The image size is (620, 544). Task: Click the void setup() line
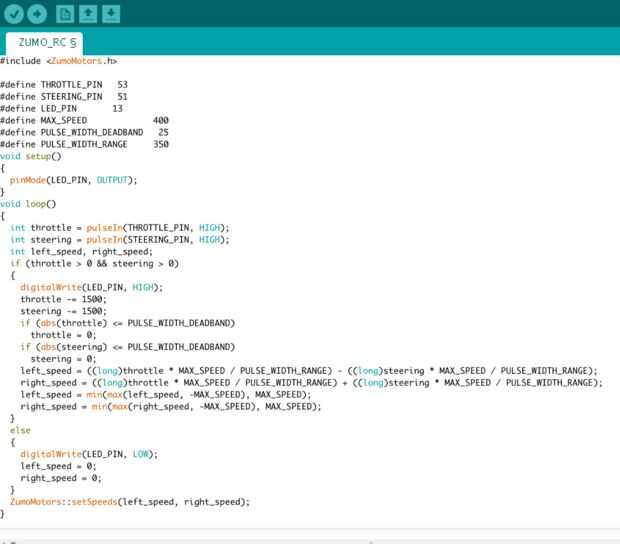click(x=30, y=156)
